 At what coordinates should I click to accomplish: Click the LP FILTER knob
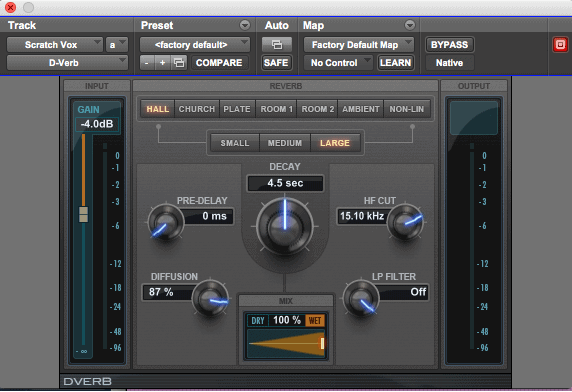[x=361, y=298]
